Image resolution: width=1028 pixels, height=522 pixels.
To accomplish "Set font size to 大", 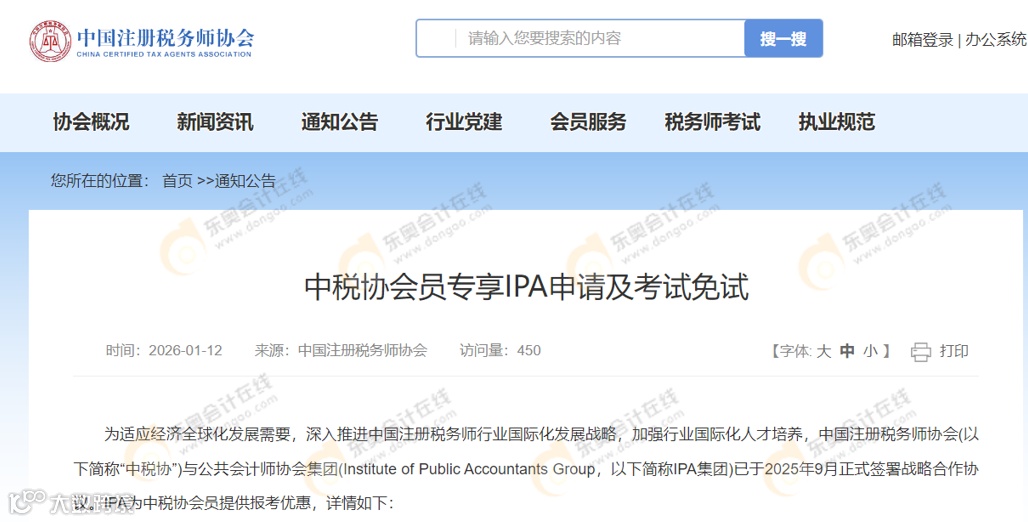I will (x=823, y=351).
